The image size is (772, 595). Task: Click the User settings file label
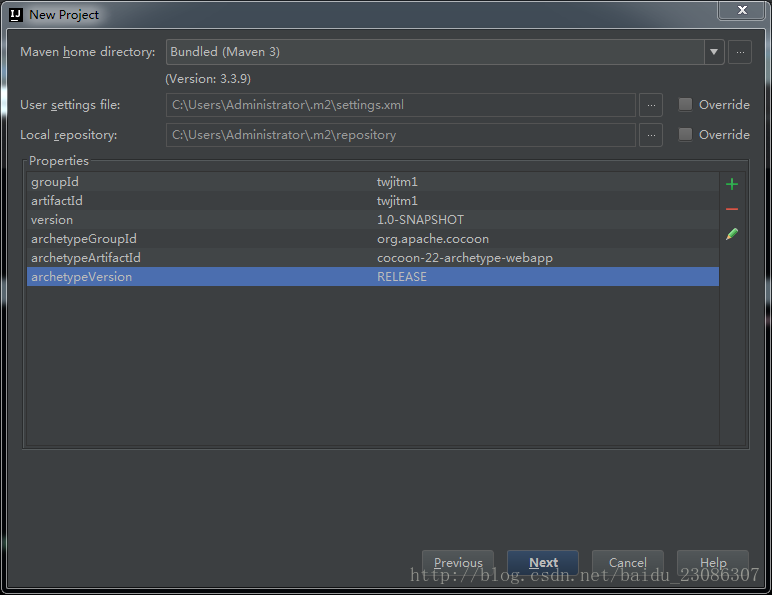point(70,105)
